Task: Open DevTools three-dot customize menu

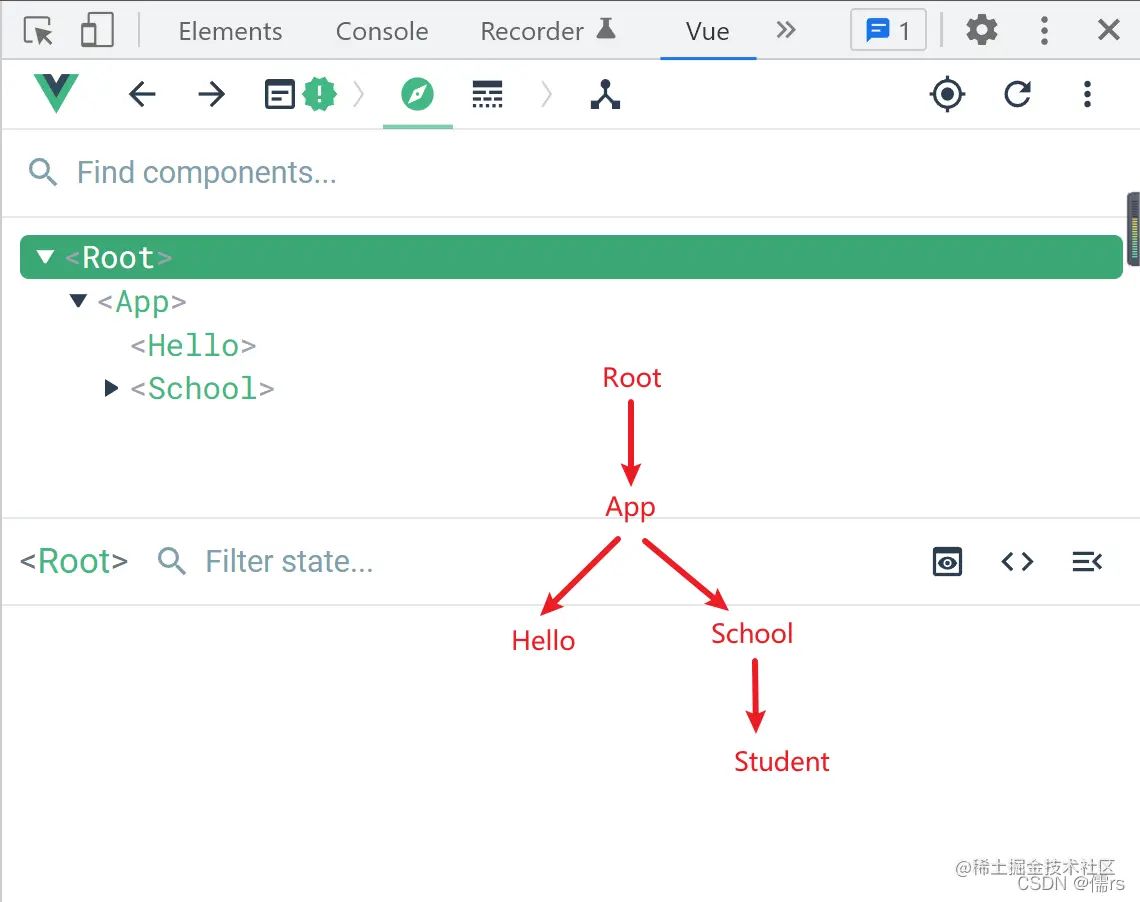Action: click(x=1044, y=31)
